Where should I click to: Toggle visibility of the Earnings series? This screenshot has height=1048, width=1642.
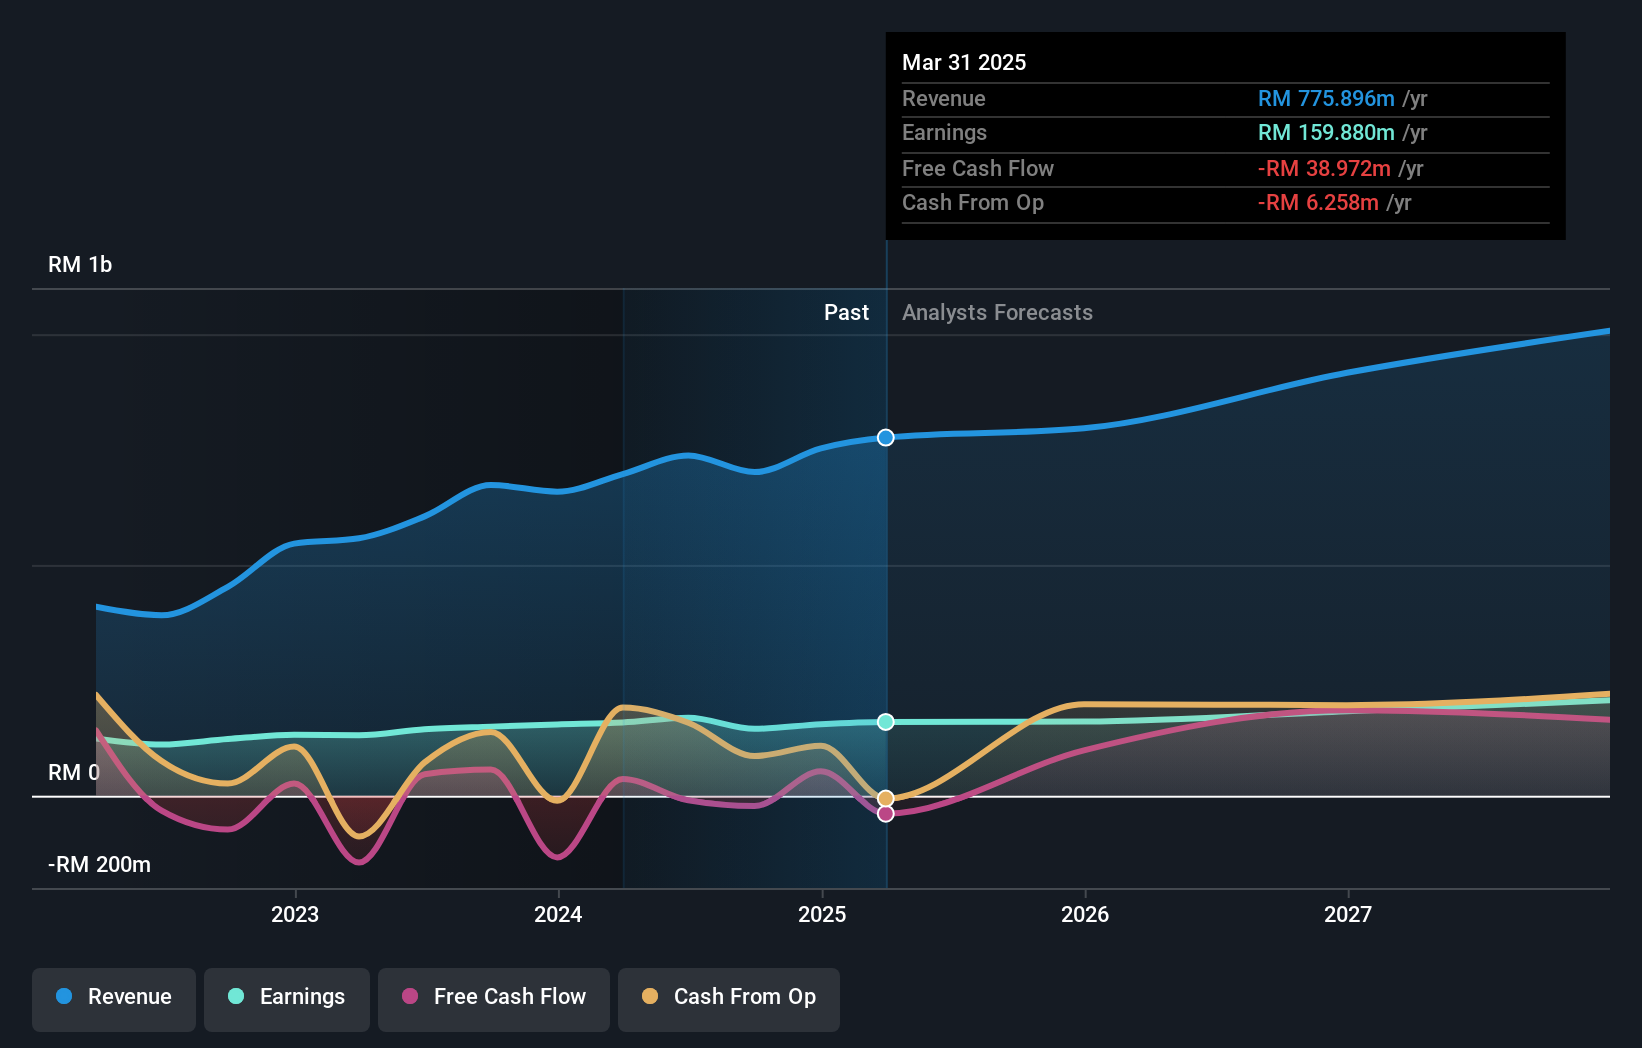[287, 998]
